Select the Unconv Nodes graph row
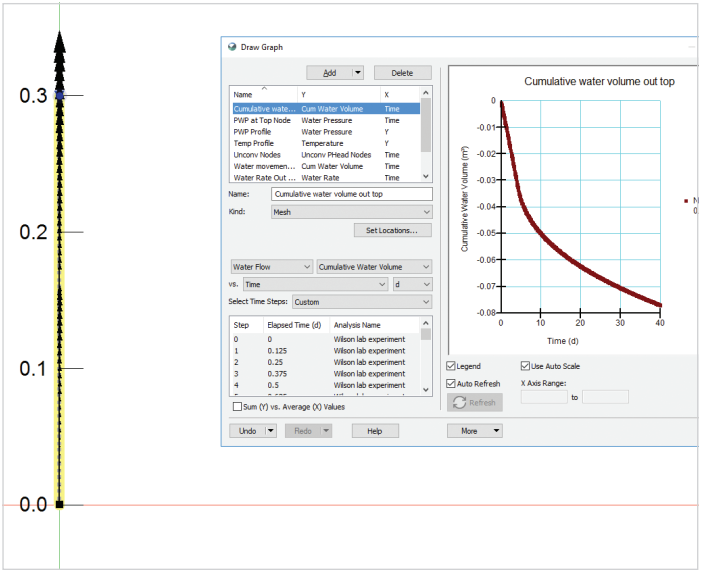The height and width of the screenshot is (573, 701). tap(326, 155)
